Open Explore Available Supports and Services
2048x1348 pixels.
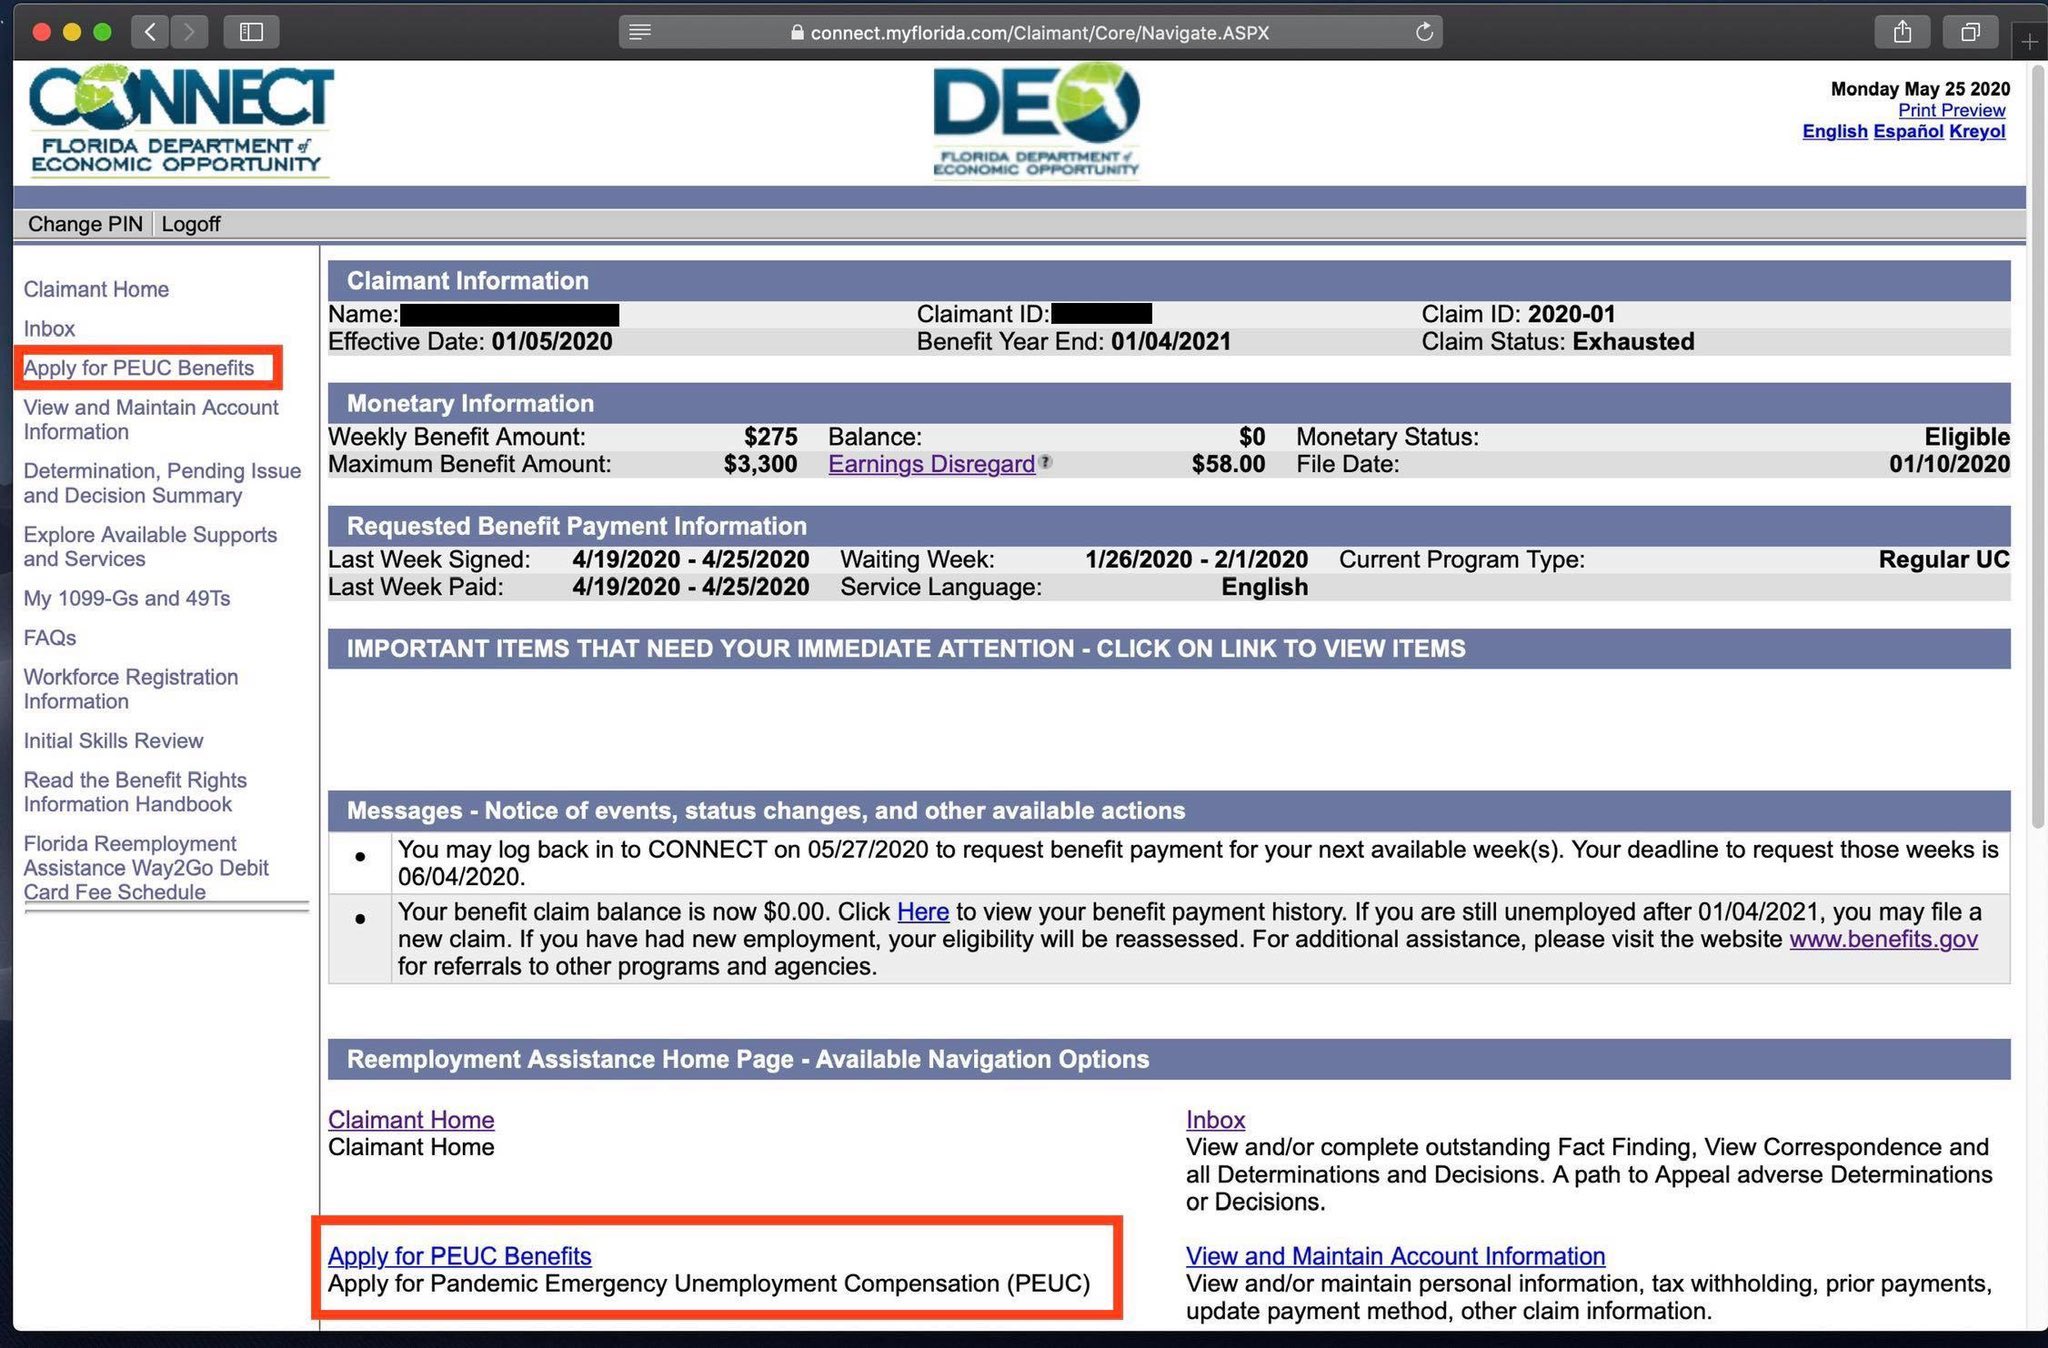click(150, 547)
